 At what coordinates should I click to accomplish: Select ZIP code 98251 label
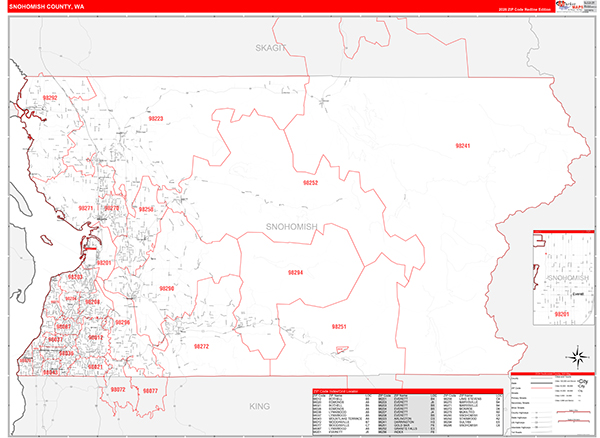(x=339, y=327)
